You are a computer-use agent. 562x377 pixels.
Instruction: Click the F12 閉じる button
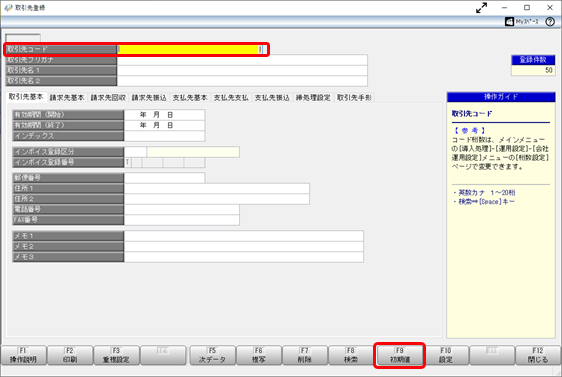click(538, 355)
